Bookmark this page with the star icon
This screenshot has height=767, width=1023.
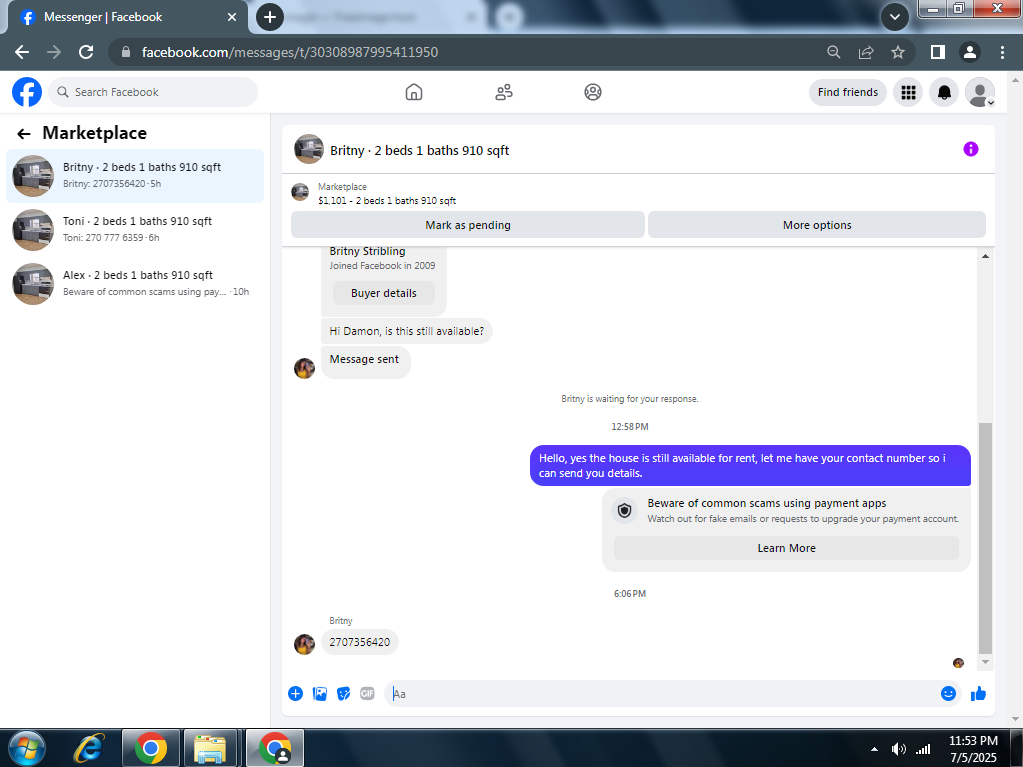tap(898, 52)
